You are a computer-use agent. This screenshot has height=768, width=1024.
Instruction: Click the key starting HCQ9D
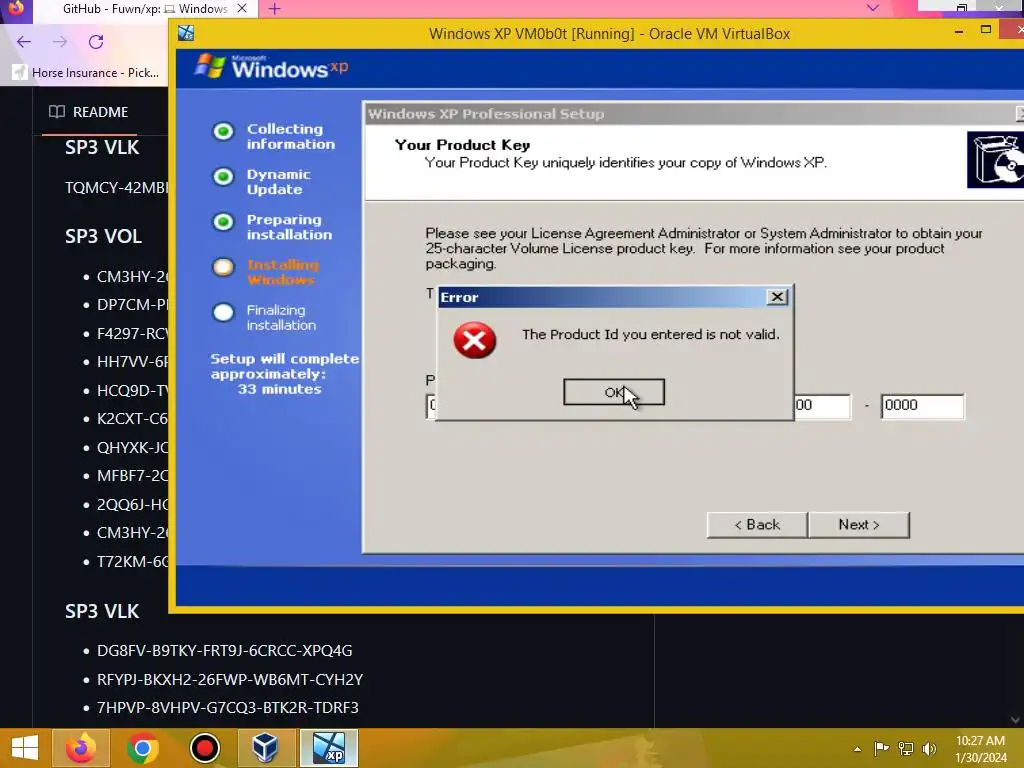pos(133,391)
